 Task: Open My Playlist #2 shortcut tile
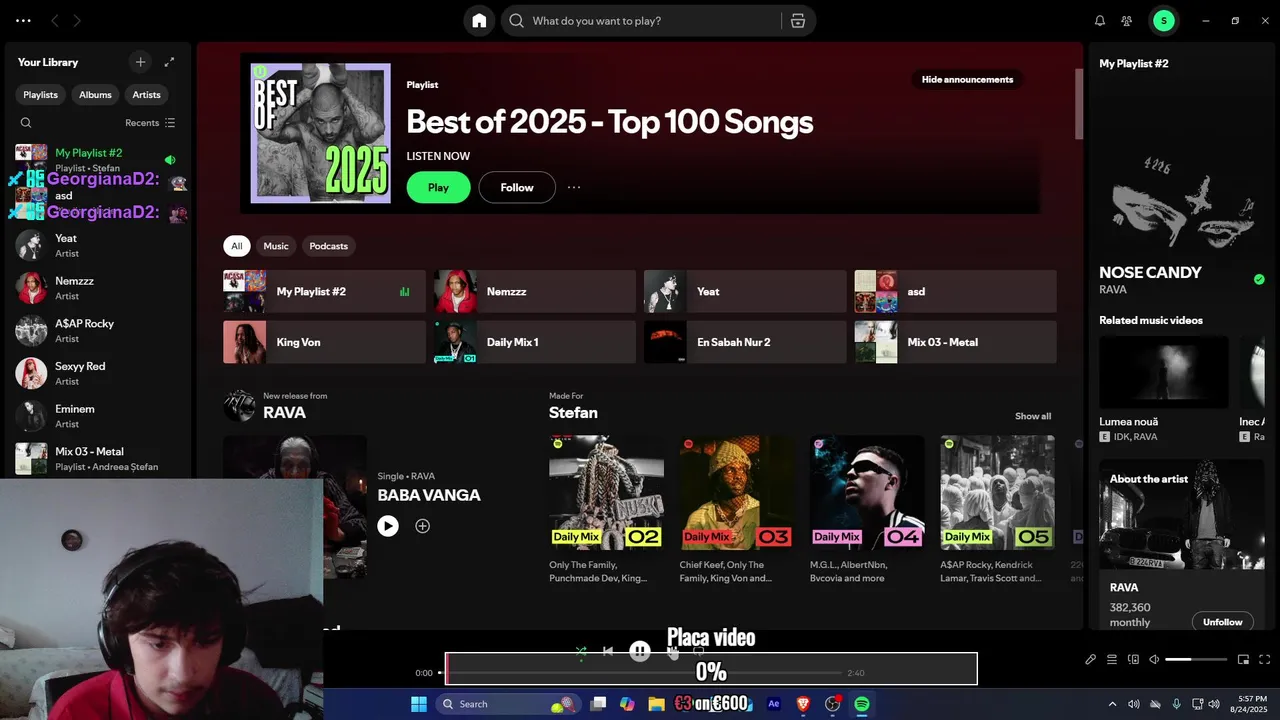coord(324,291)
